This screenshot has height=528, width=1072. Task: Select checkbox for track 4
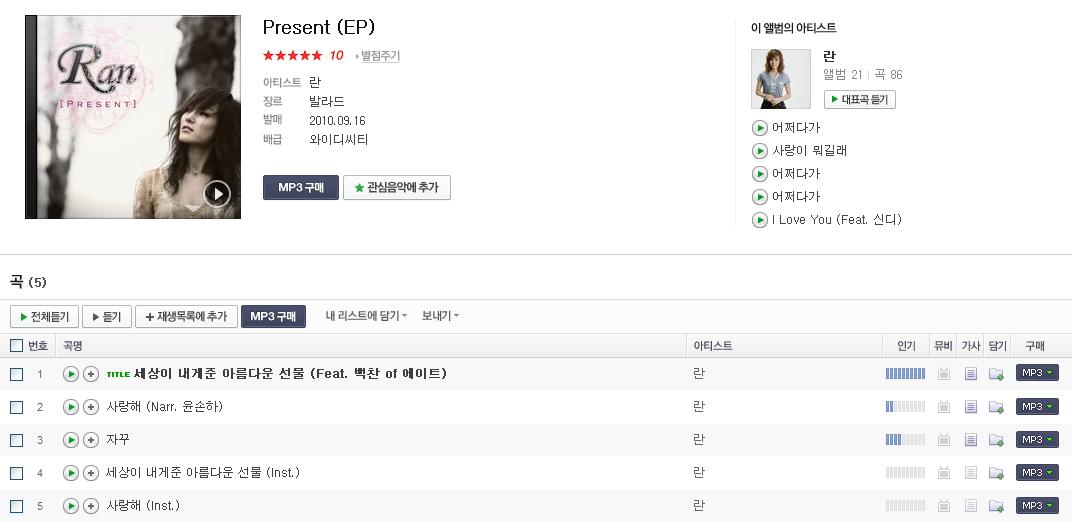pos(16,473)
